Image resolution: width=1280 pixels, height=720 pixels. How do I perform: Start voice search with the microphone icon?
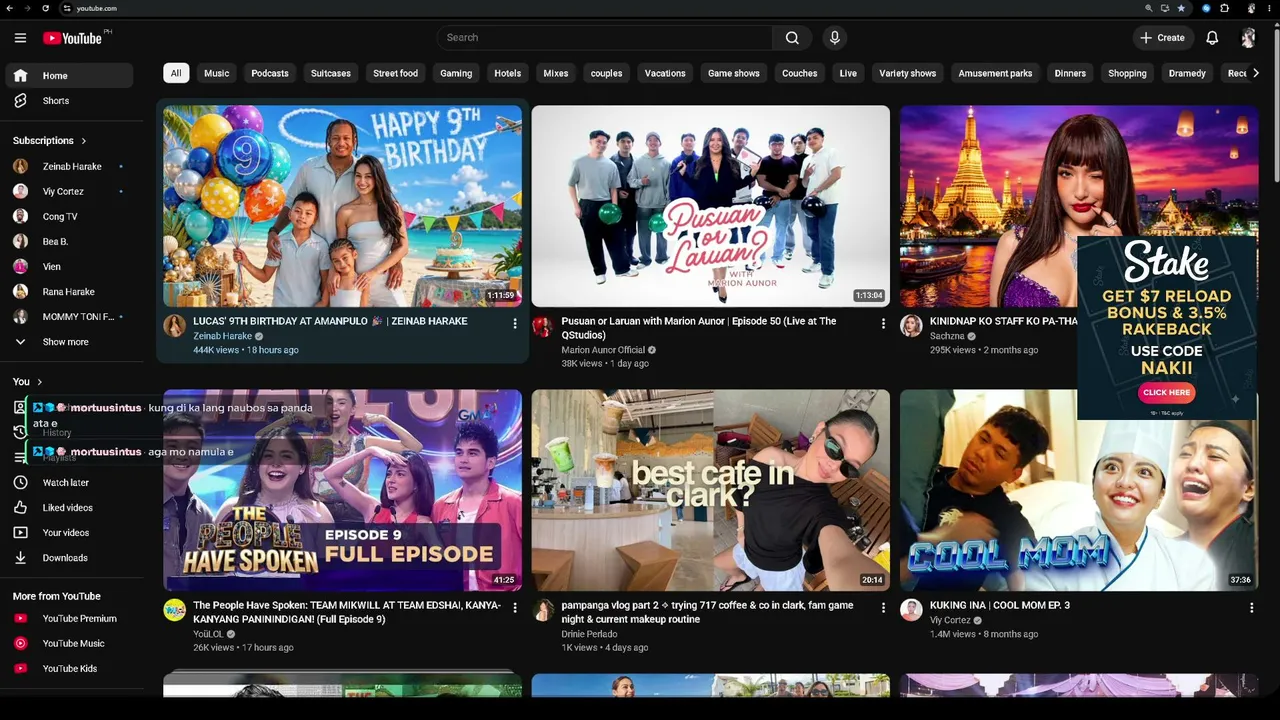835,38
